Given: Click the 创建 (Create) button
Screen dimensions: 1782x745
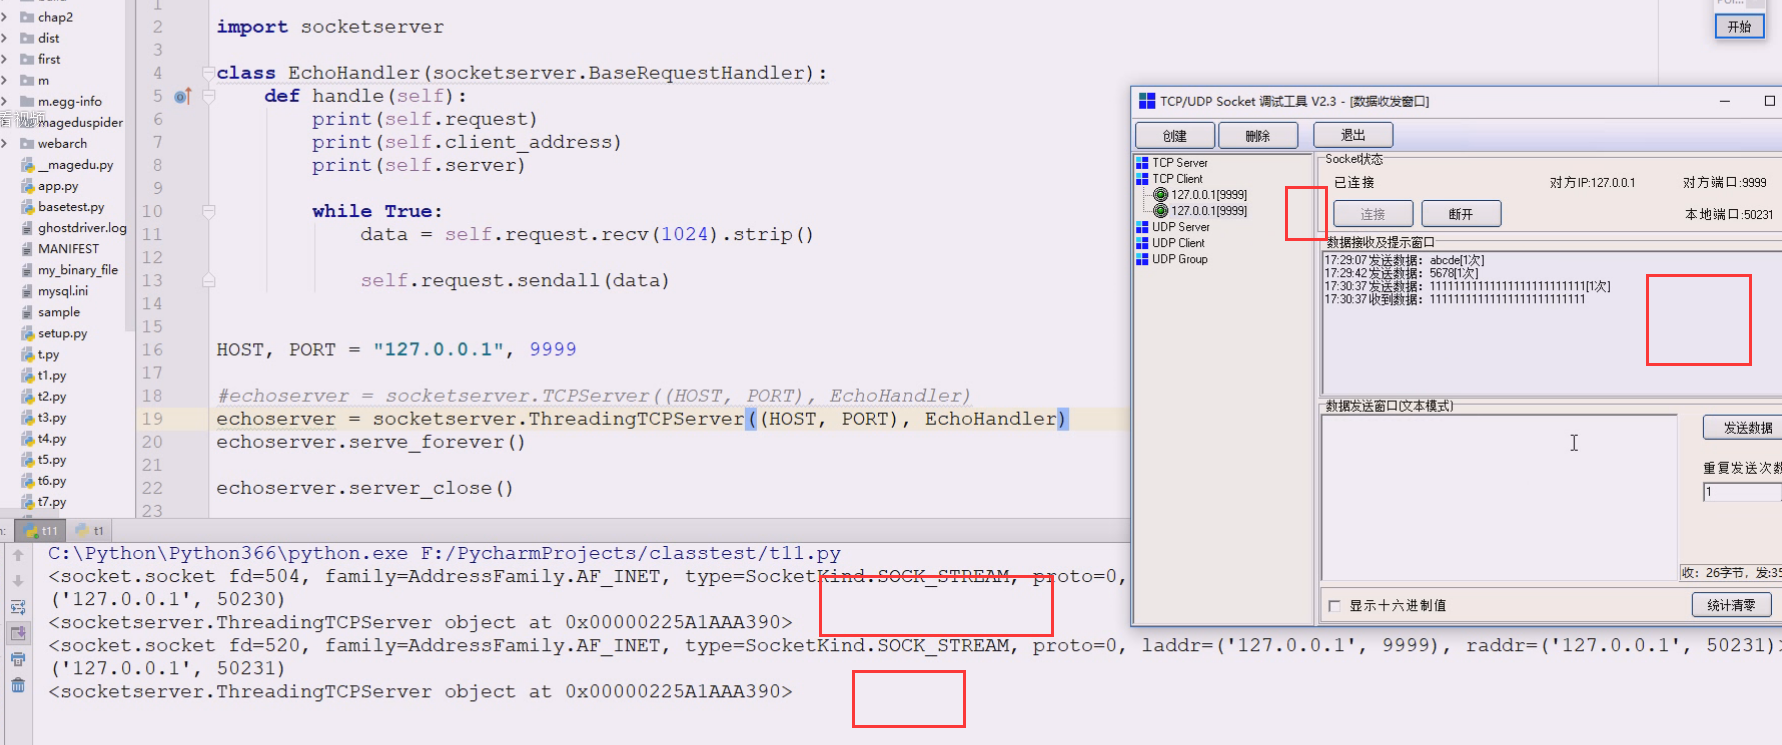Looking at the screenshot, I should (x=1175, y=135).
